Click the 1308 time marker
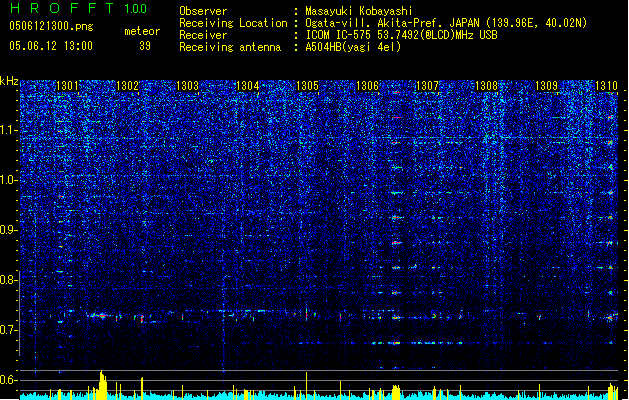This screenshot has height=400, width=629. click(487, 86)
